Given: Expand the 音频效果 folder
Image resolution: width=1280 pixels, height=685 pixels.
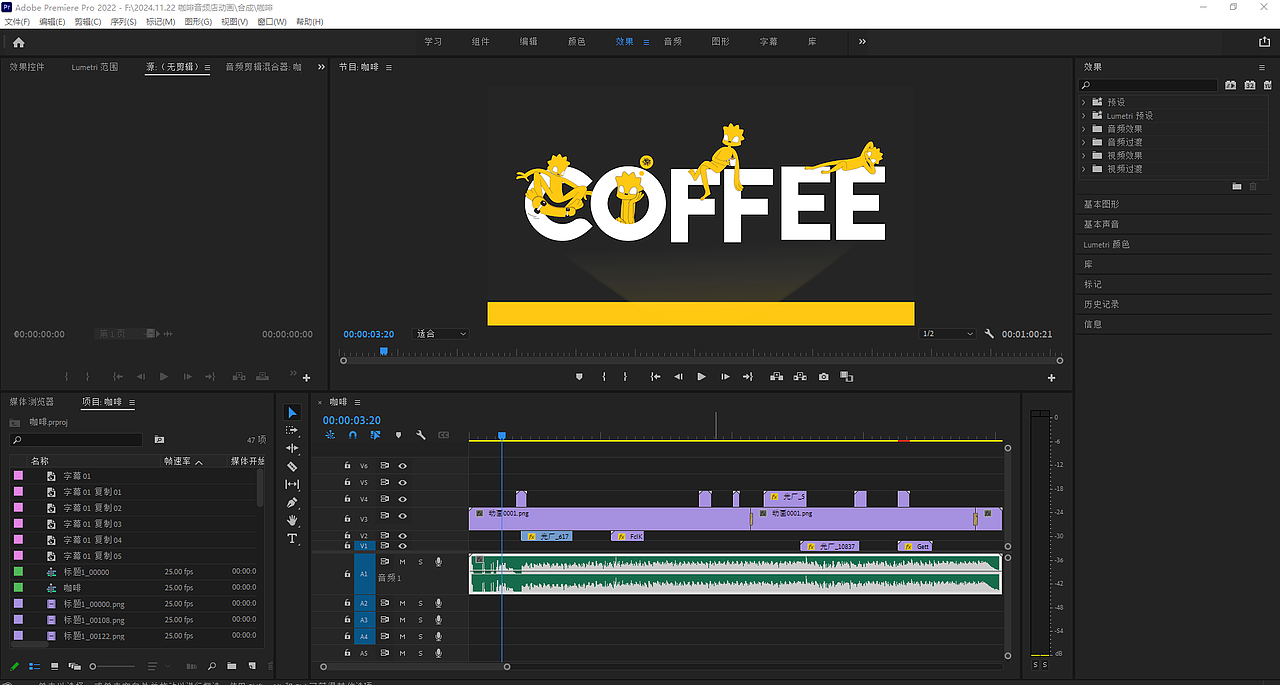Looking at the screenshot, I should click(1084, 129).
